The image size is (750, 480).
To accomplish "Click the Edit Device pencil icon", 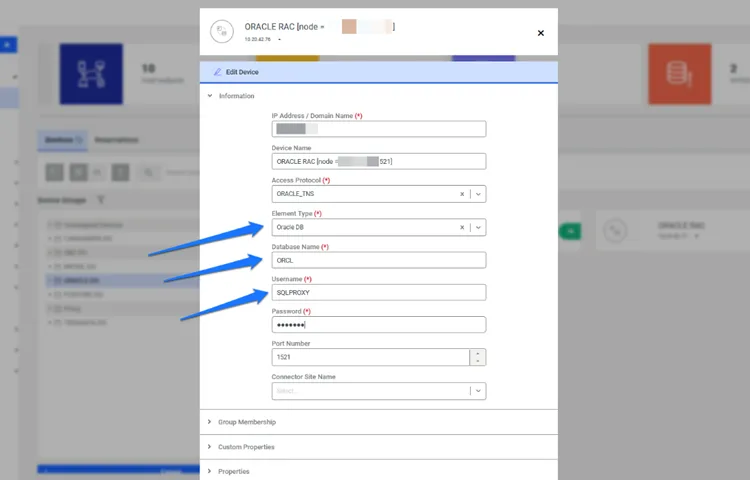I will pos(217,72).
